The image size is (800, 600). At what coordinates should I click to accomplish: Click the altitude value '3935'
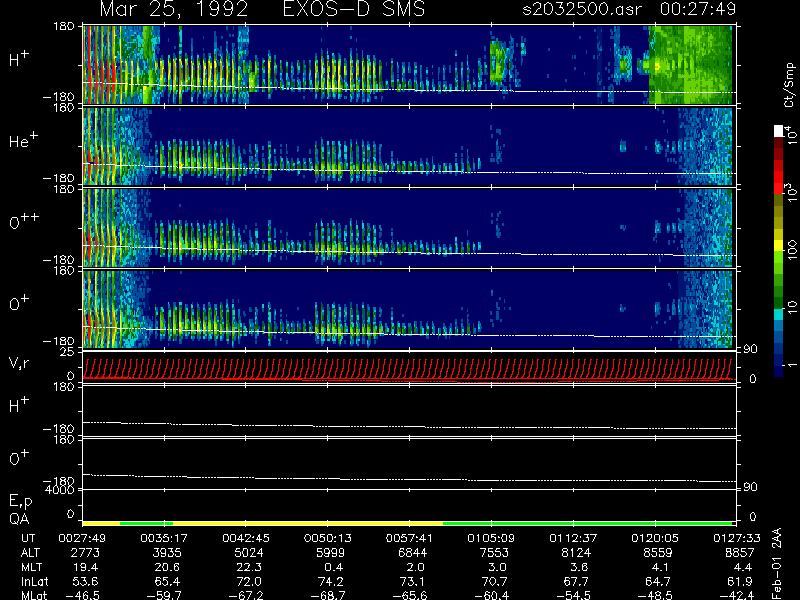tap(167, 553)
